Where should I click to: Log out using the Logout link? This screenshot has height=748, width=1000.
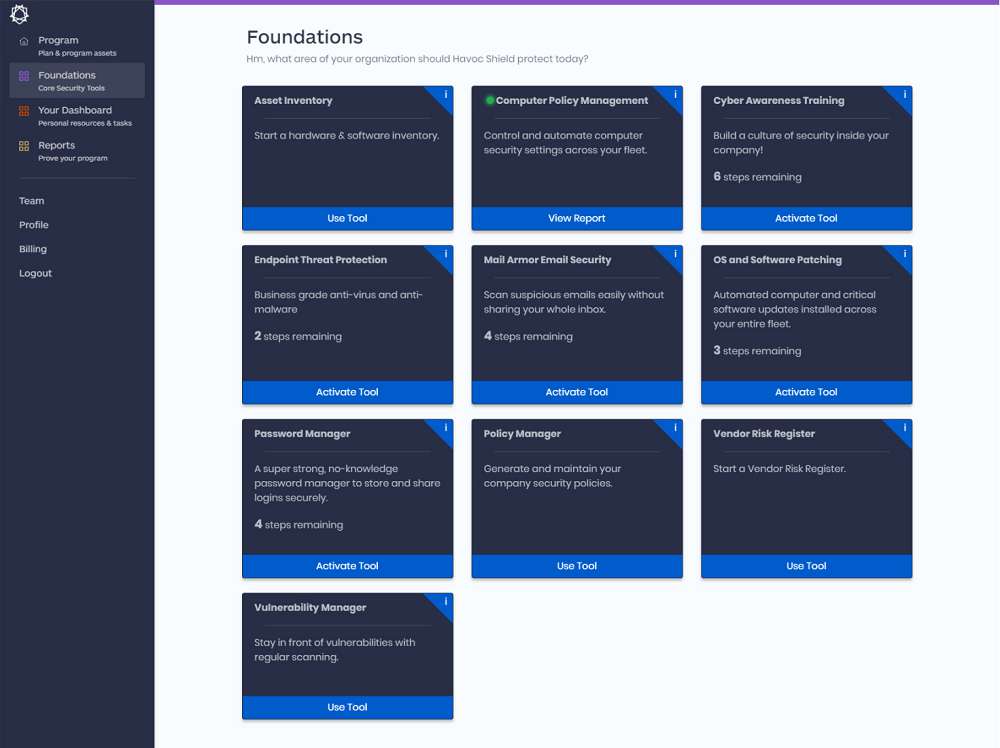coord(35,274)
